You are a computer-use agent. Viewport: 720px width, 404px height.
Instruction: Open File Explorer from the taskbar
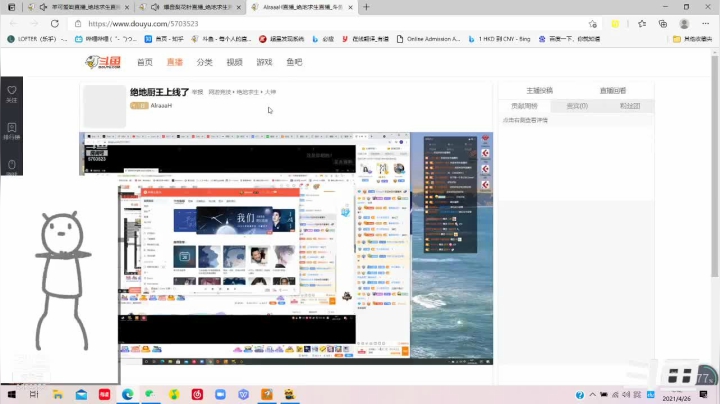pyautogui.click(x=57, y=394)
